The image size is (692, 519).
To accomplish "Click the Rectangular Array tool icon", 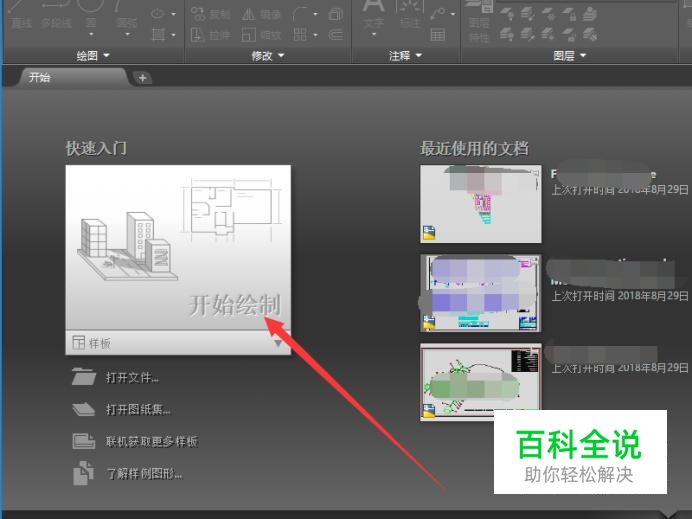I will 300,34.
